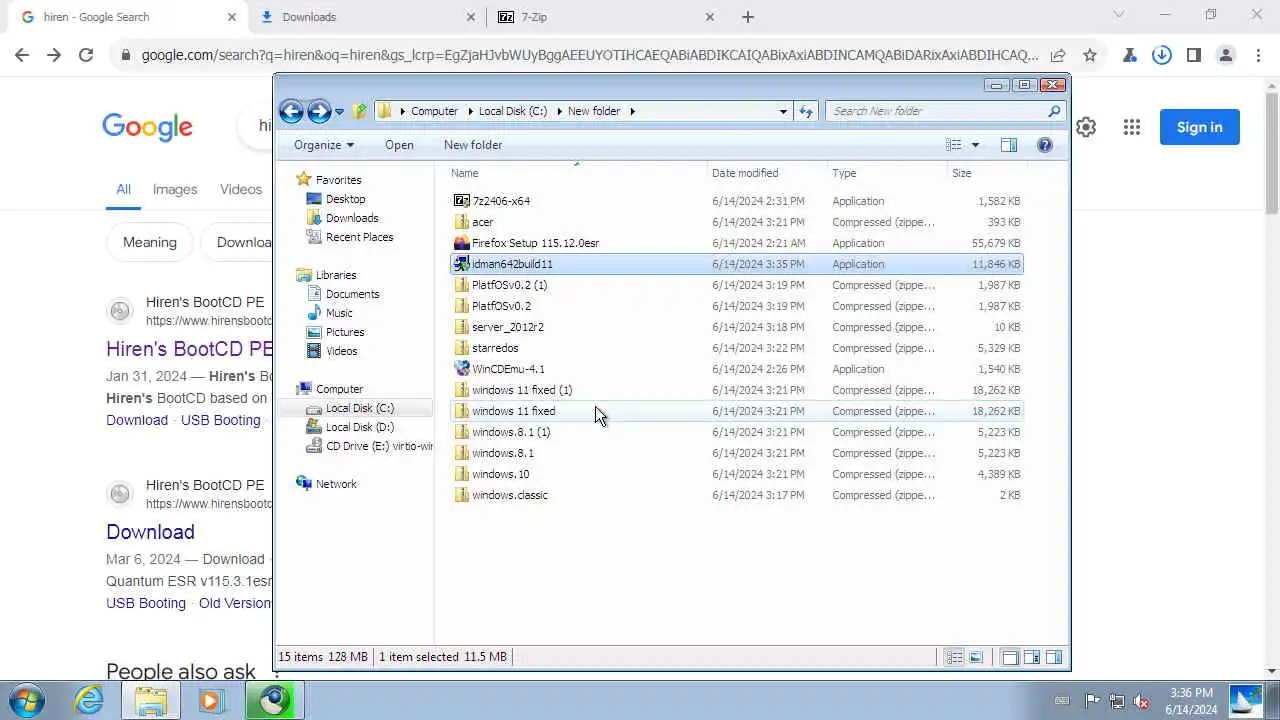The image size is (1280, 720).
Task: Click the Explorer help icon
Action: point(1045,145)
